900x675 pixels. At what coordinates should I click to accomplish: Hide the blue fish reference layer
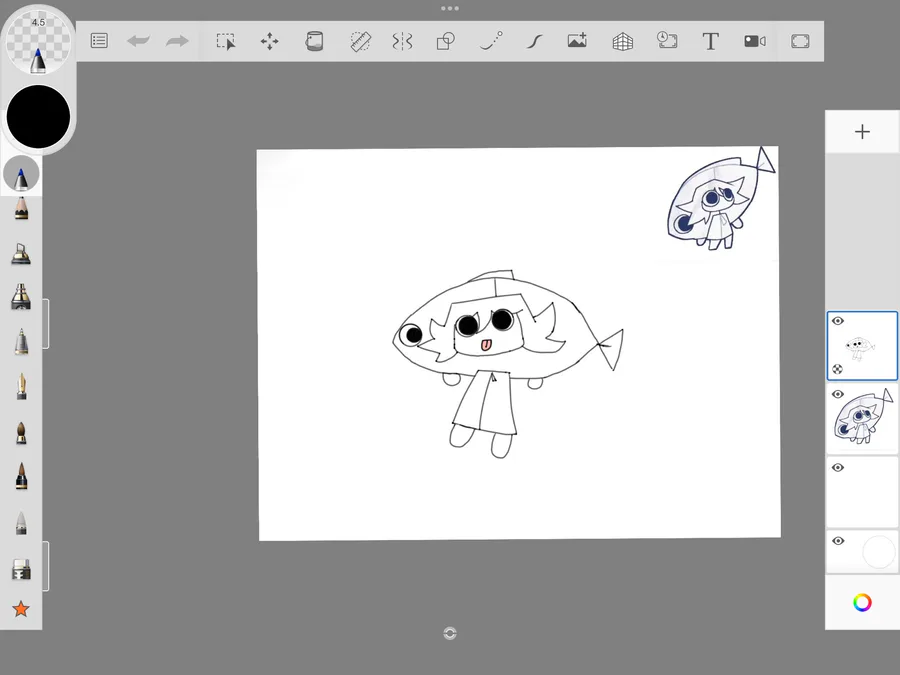[x=838, y=394]
